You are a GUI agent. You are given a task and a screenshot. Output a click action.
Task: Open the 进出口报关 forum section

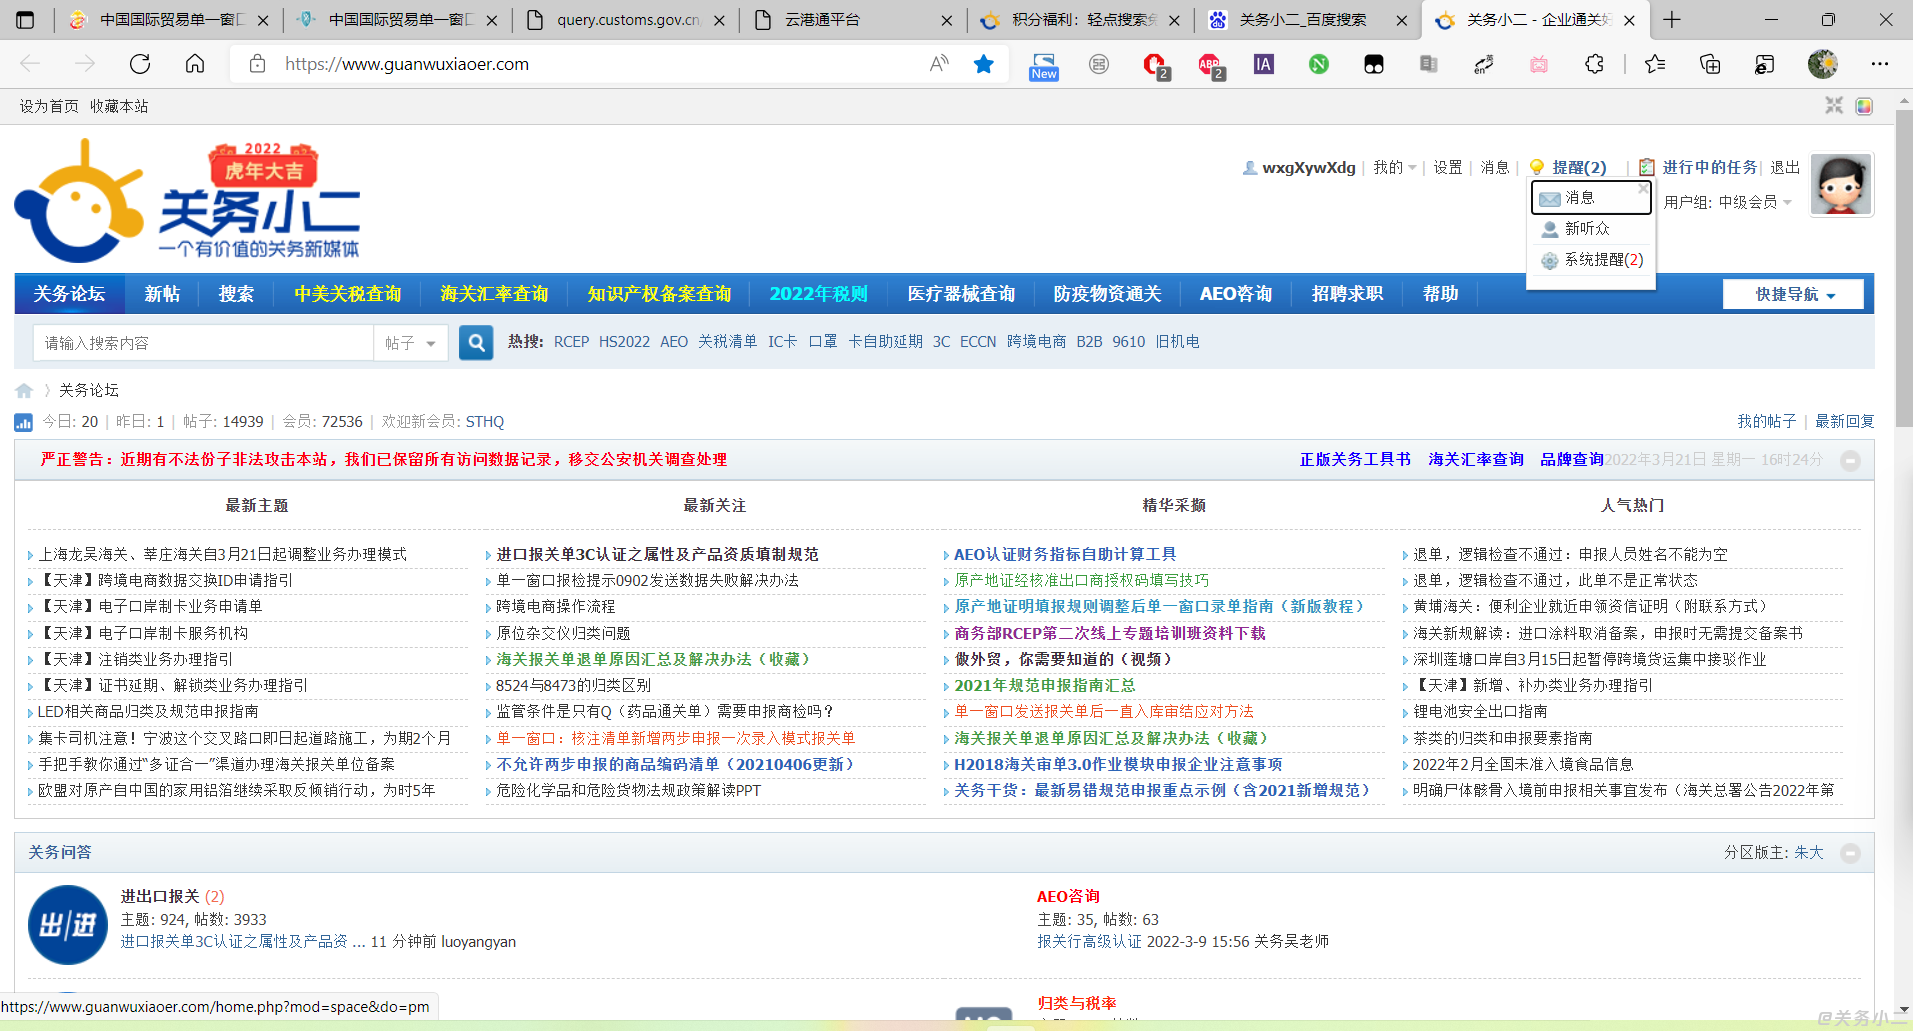160,896
